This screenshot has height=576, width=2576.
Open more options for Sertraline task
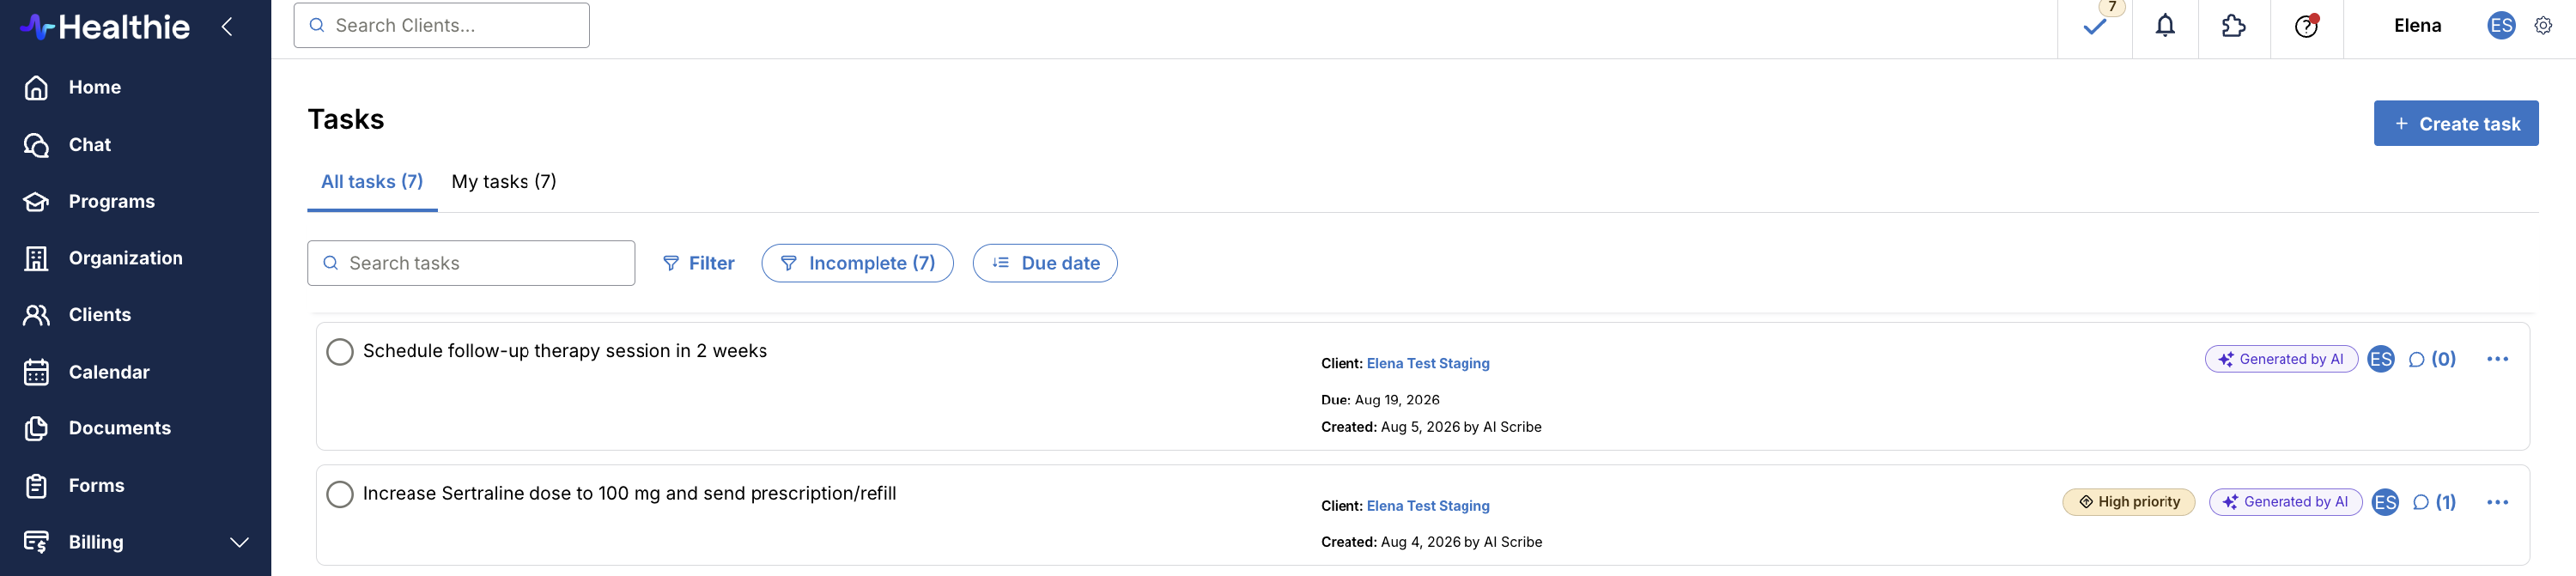(x=2497, y=502)
